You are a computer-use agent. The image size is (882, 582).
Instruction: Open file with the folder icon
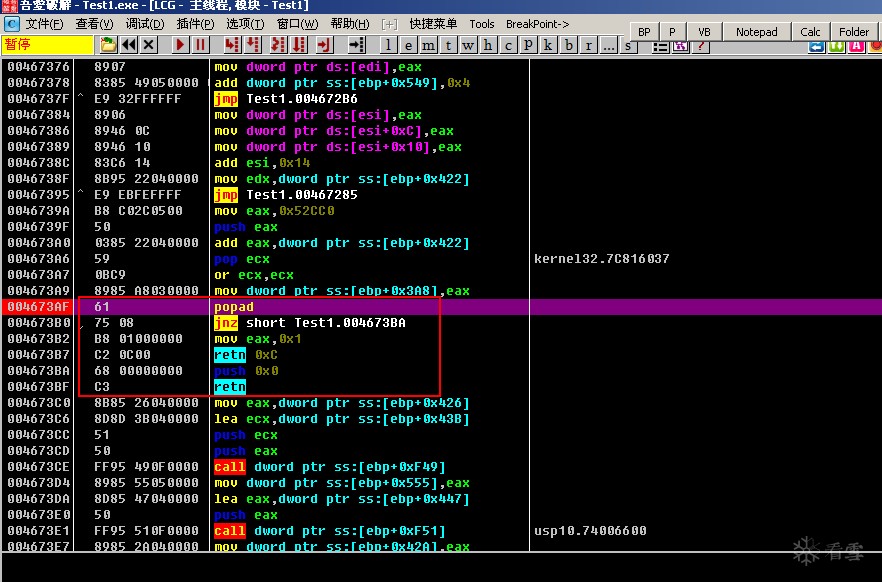(108, 44)
